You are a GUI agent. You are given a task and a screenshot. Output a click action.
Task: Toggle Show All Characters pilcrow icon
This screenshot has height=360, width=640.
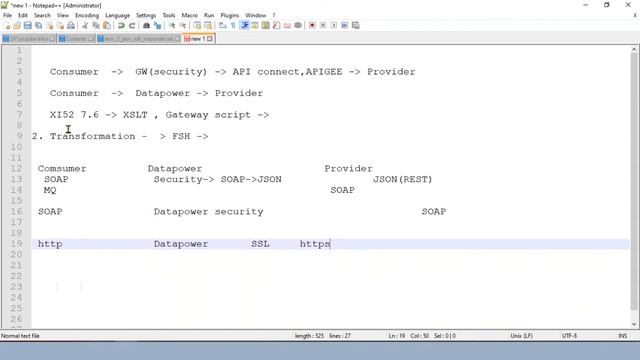click(x=233, y=25)
